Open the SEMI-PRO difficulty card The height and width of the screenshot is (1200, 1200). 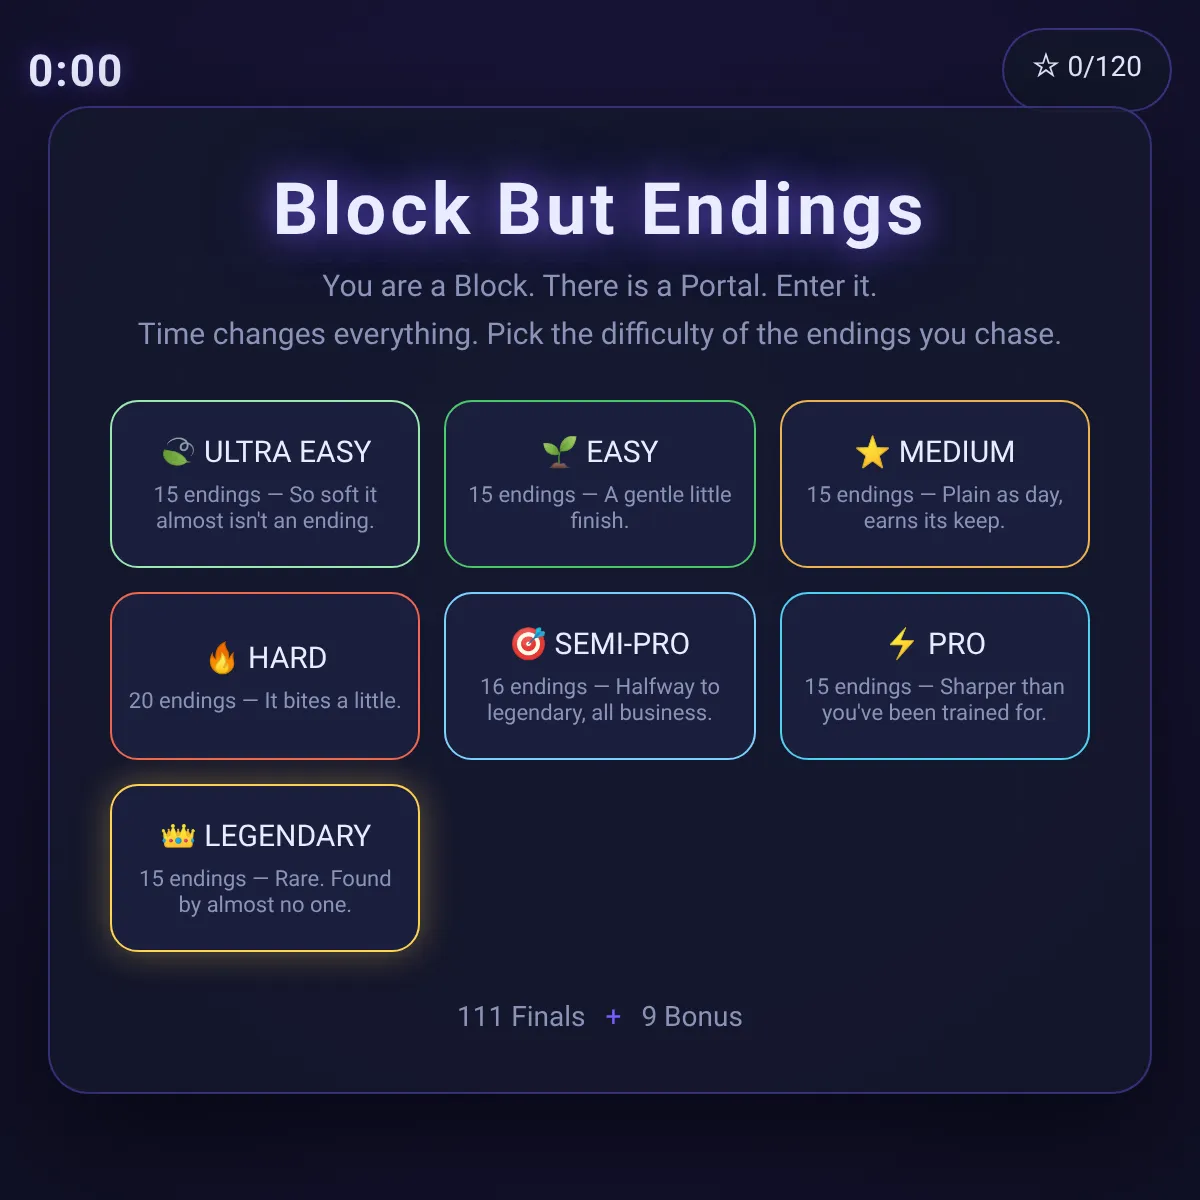pyautogui.click(x=600, y=676)
